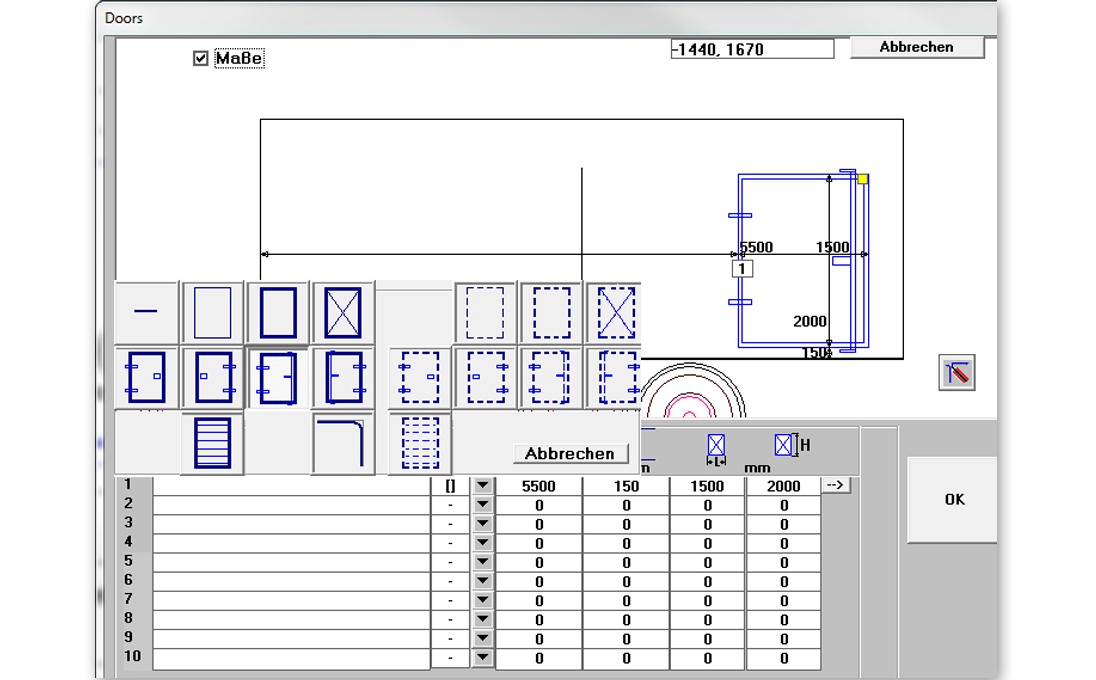This screenshot has width=1096, height=680.
Task: Open door type dropdown for row 4
Action: (482, 543)
